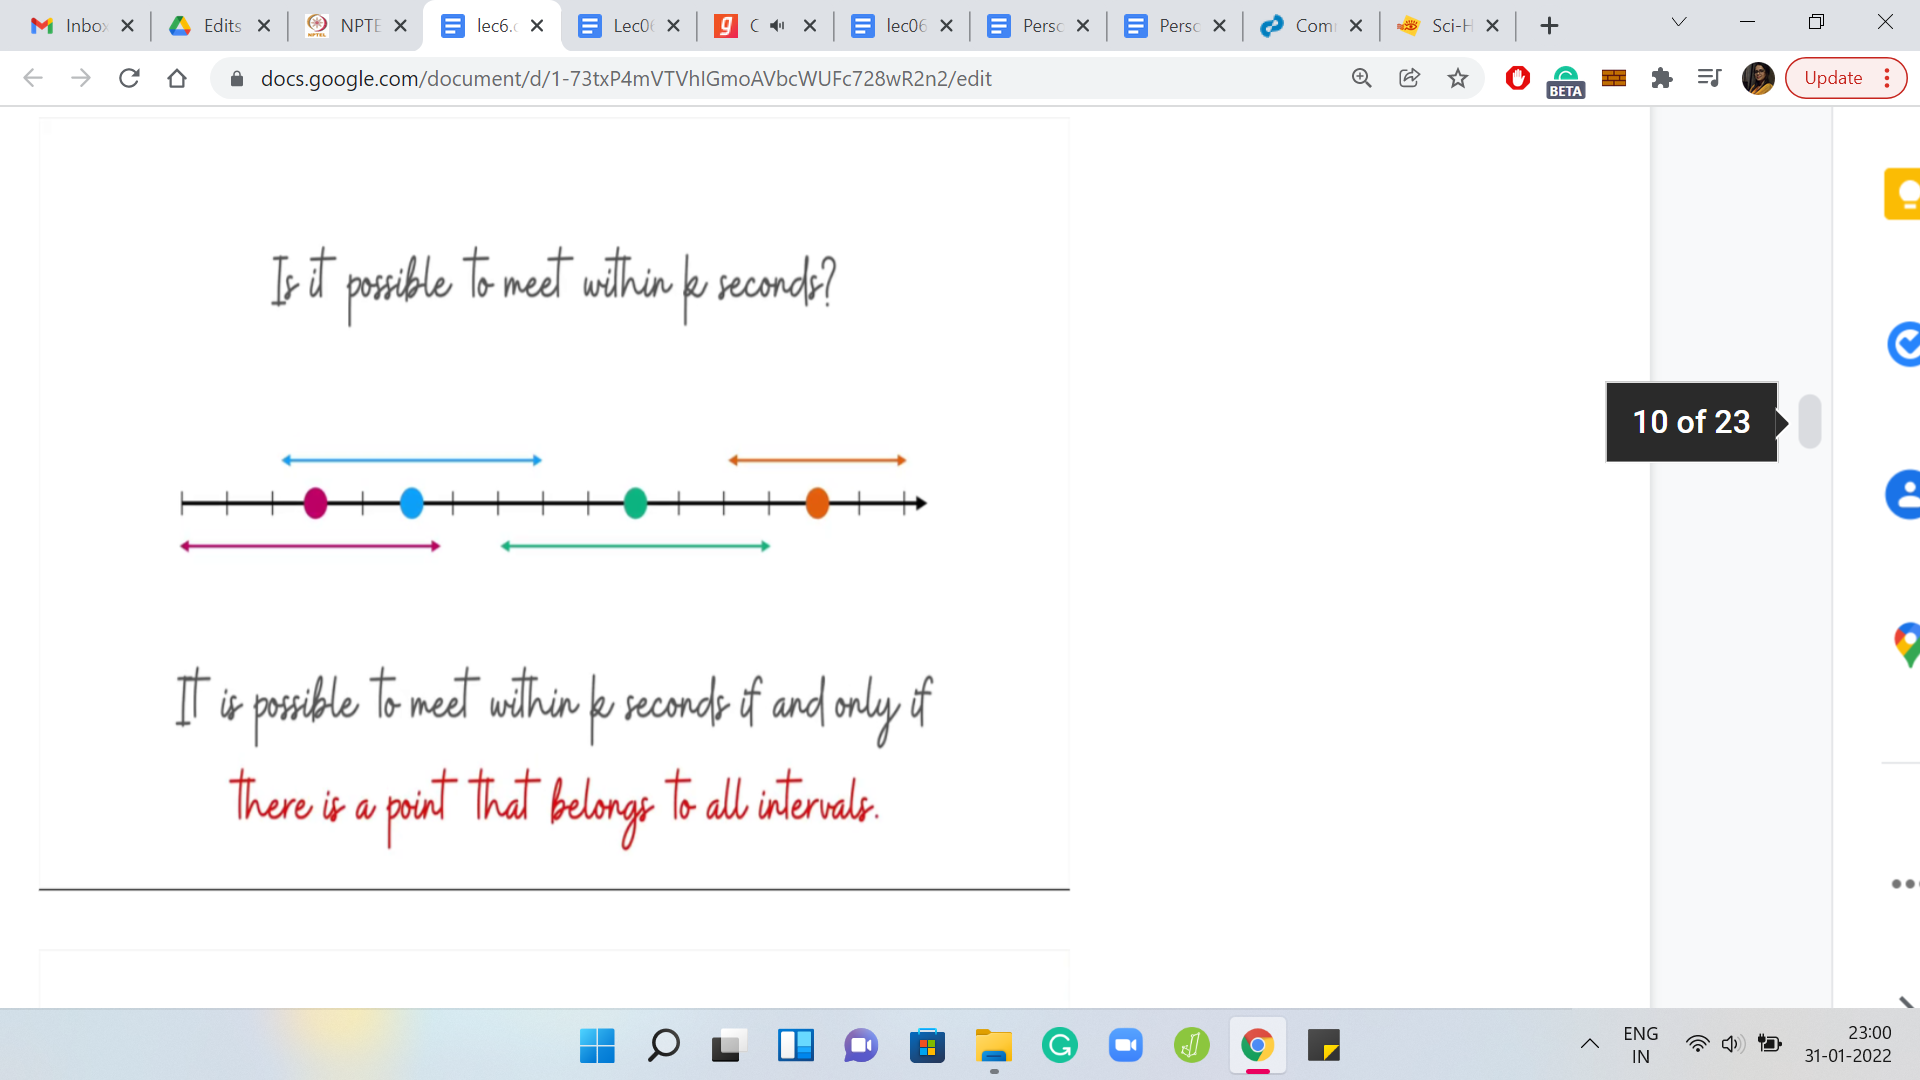This screenshot has height=1080, width=1920.
Task: Mute the audio-playing tab speaker icon
Action: [x=777, y=26]
